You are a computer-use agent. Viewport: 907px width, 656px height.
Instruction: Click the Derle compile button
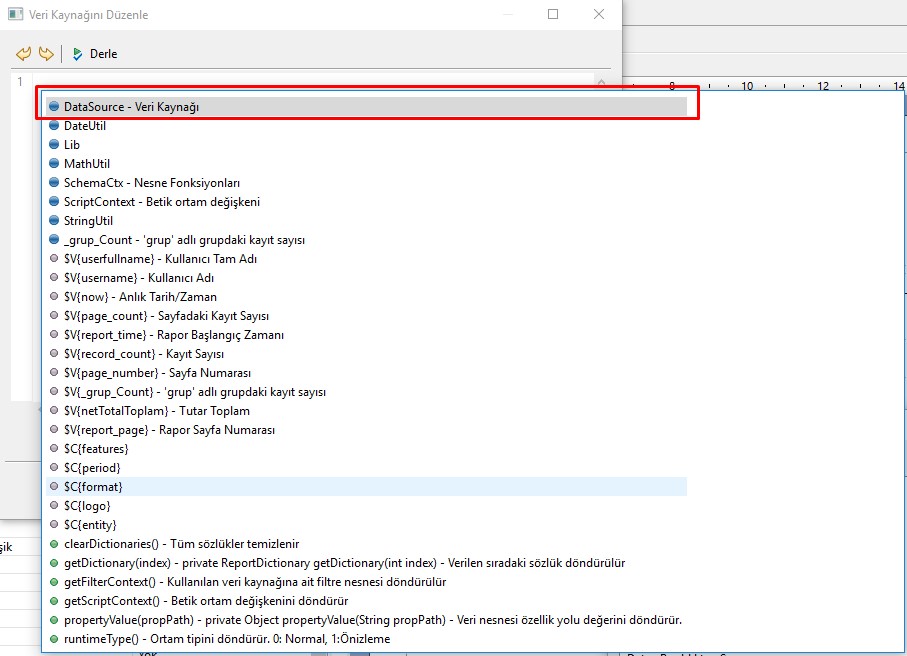coord(94,54)
